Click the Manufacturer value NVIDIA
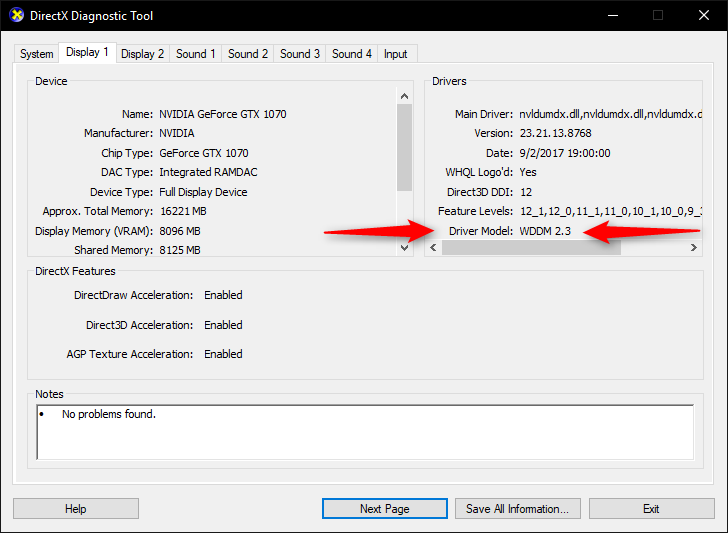This screenshot has height=533, width=728. click(177, 133)
